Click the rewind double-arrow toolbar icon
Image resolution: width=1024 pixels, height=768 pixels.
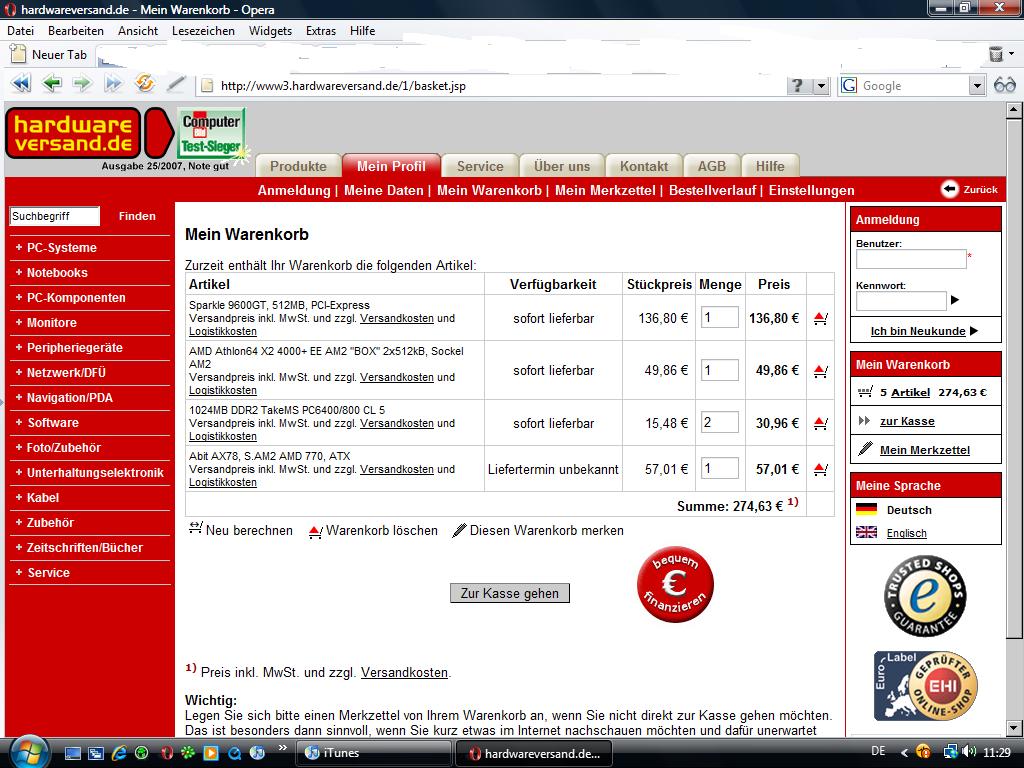pyautogui.click(x=21, y=84)
